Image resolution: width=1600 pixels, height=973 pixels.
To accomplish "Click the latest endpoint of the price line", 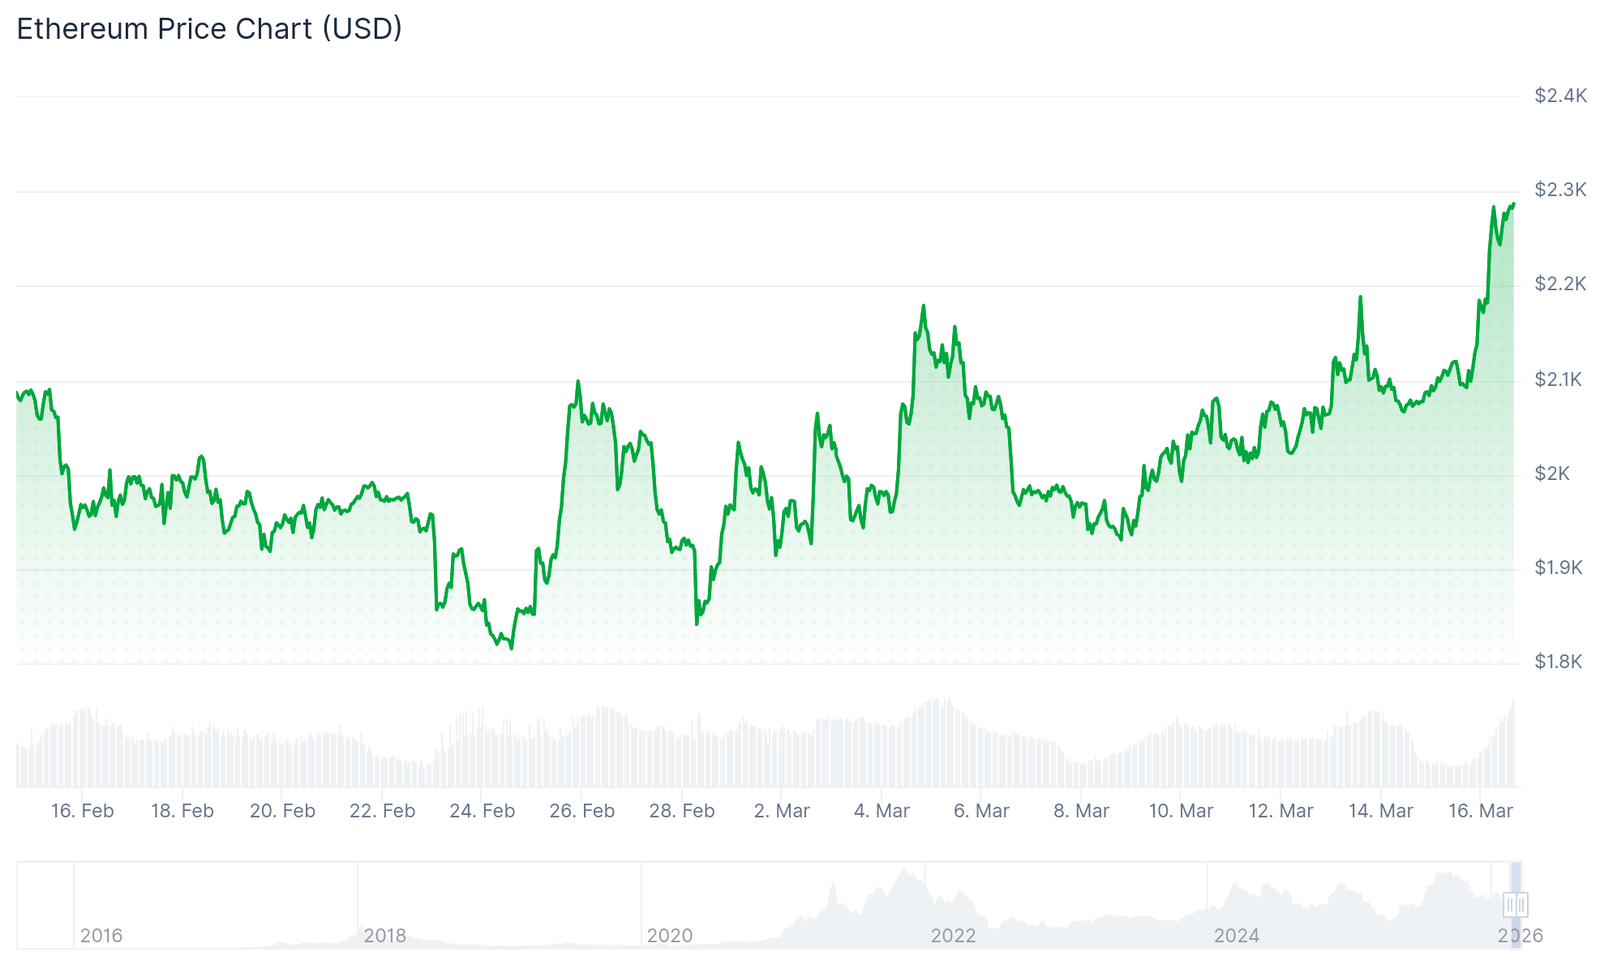I will tap(1513, 204).
